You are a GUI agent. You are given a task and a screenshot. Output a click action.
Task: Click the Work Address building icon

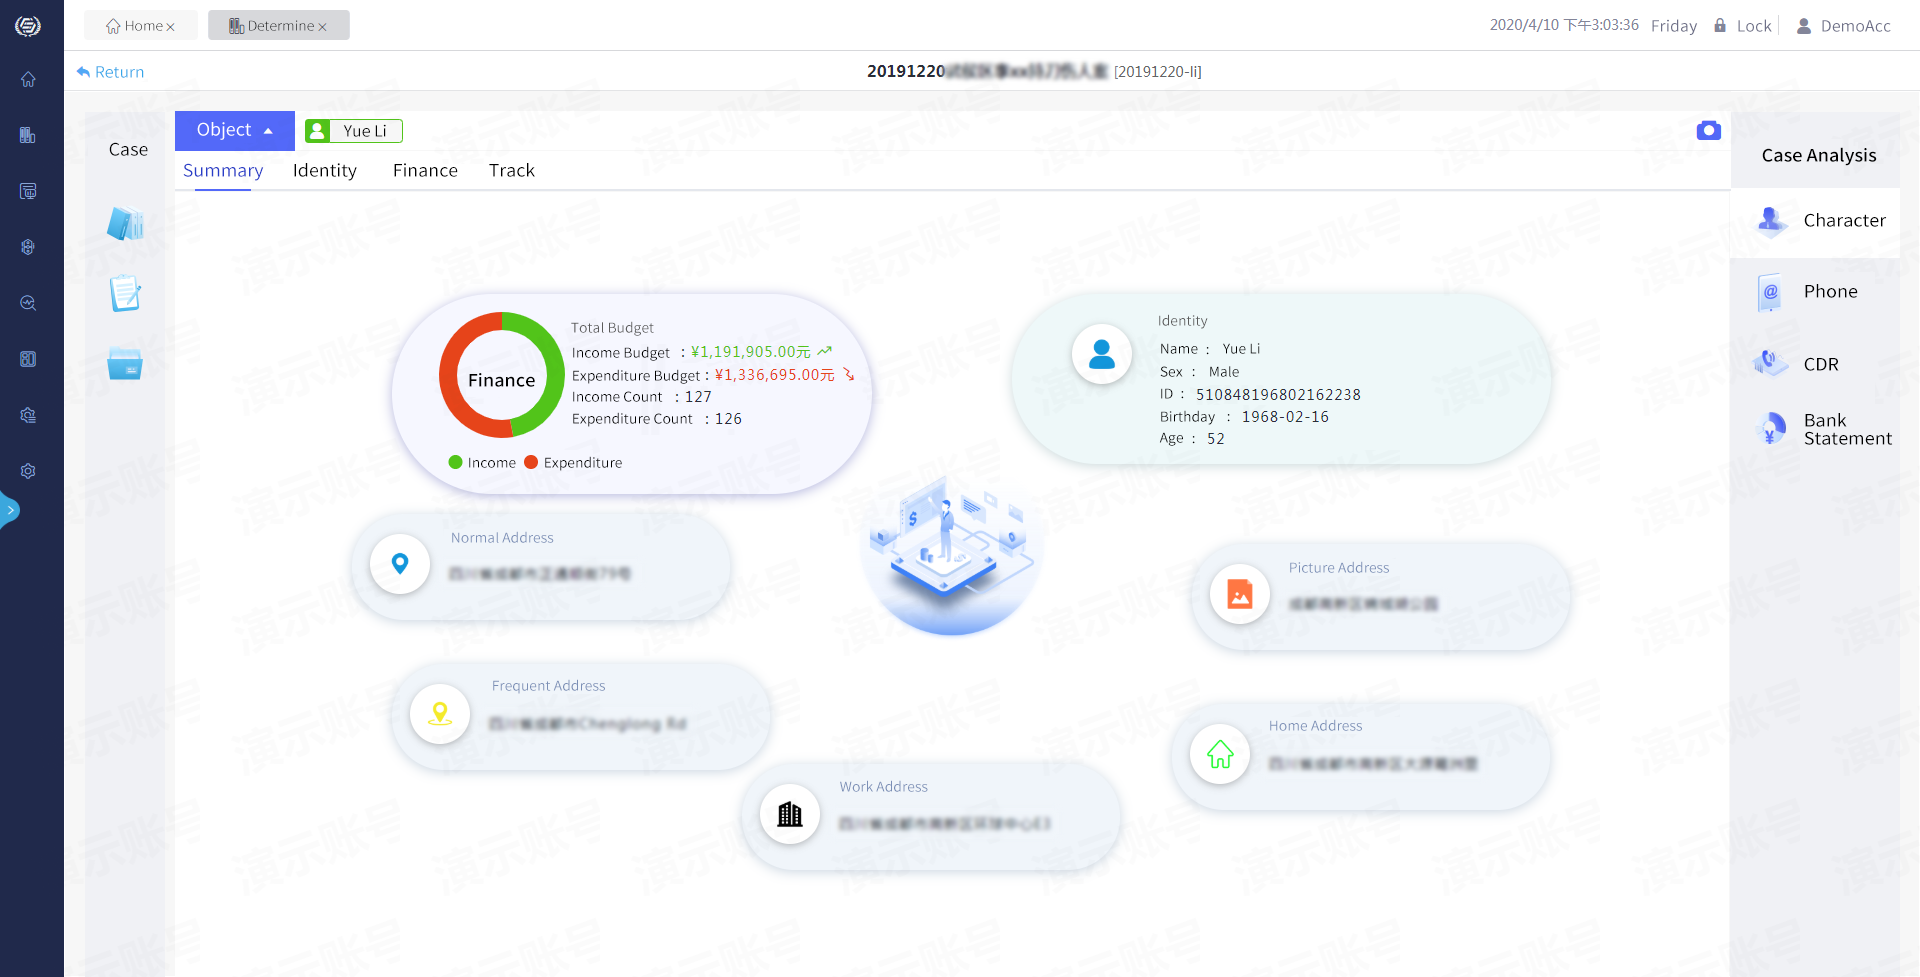790,815
